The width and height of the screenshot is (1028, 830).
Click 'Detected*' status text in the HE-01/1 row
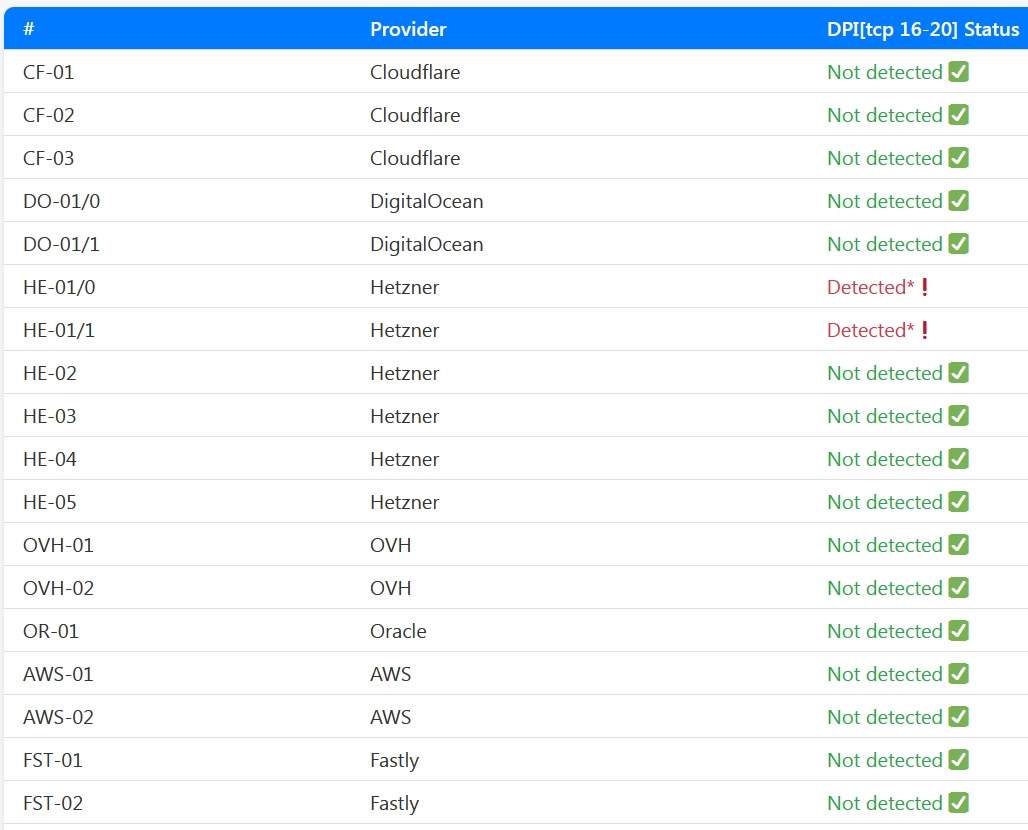[870, 330]
